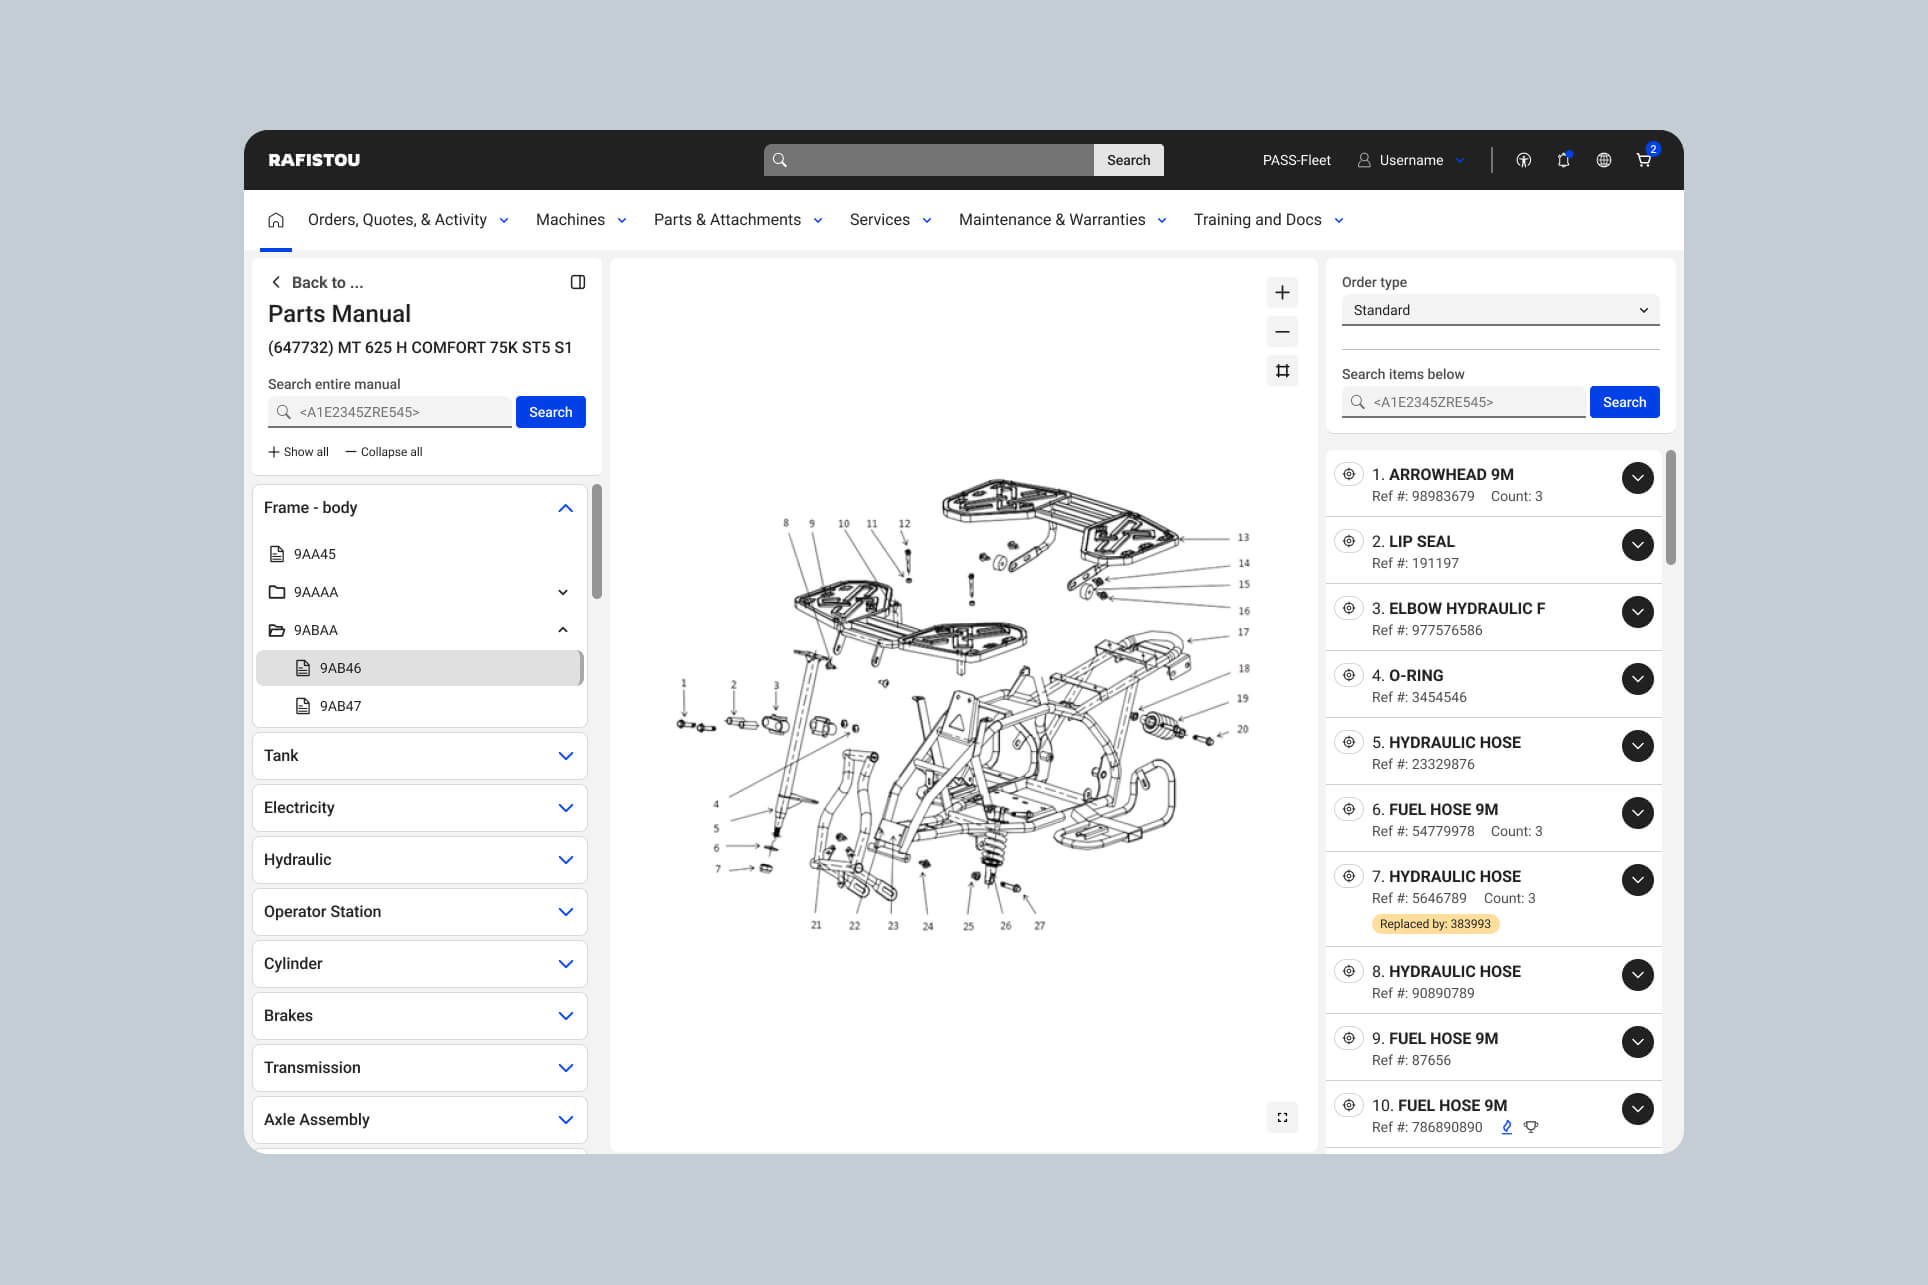Click Collapse all link
Image resolution: width=1928 pixels, height=1285 pixels.
pos(384,452)
